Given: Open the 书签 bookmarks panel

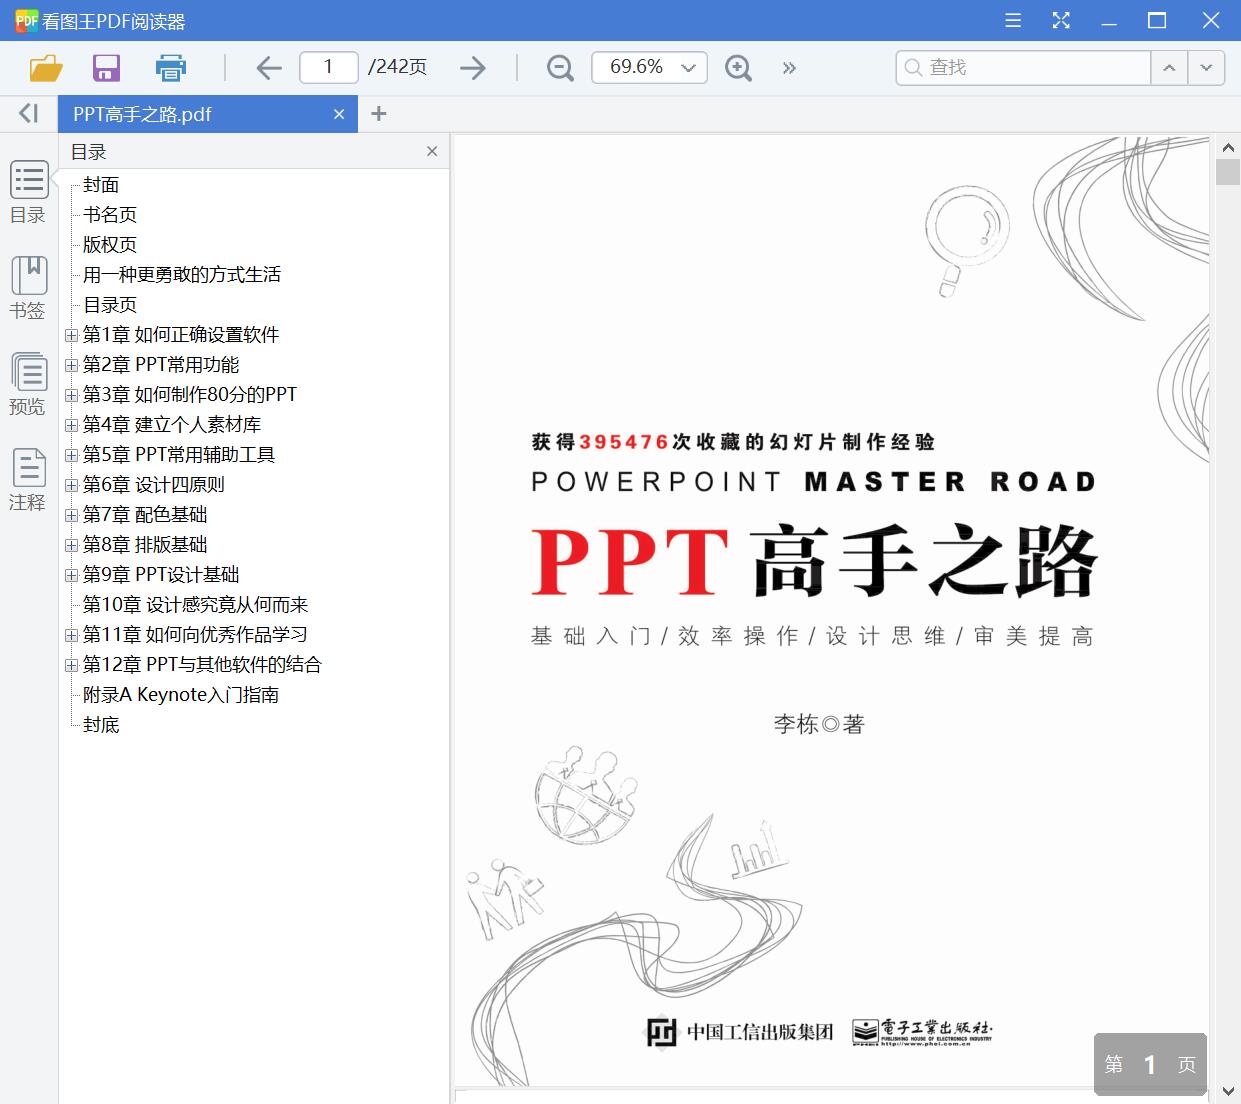Looking at the screenshot, I should pos(29,288).
